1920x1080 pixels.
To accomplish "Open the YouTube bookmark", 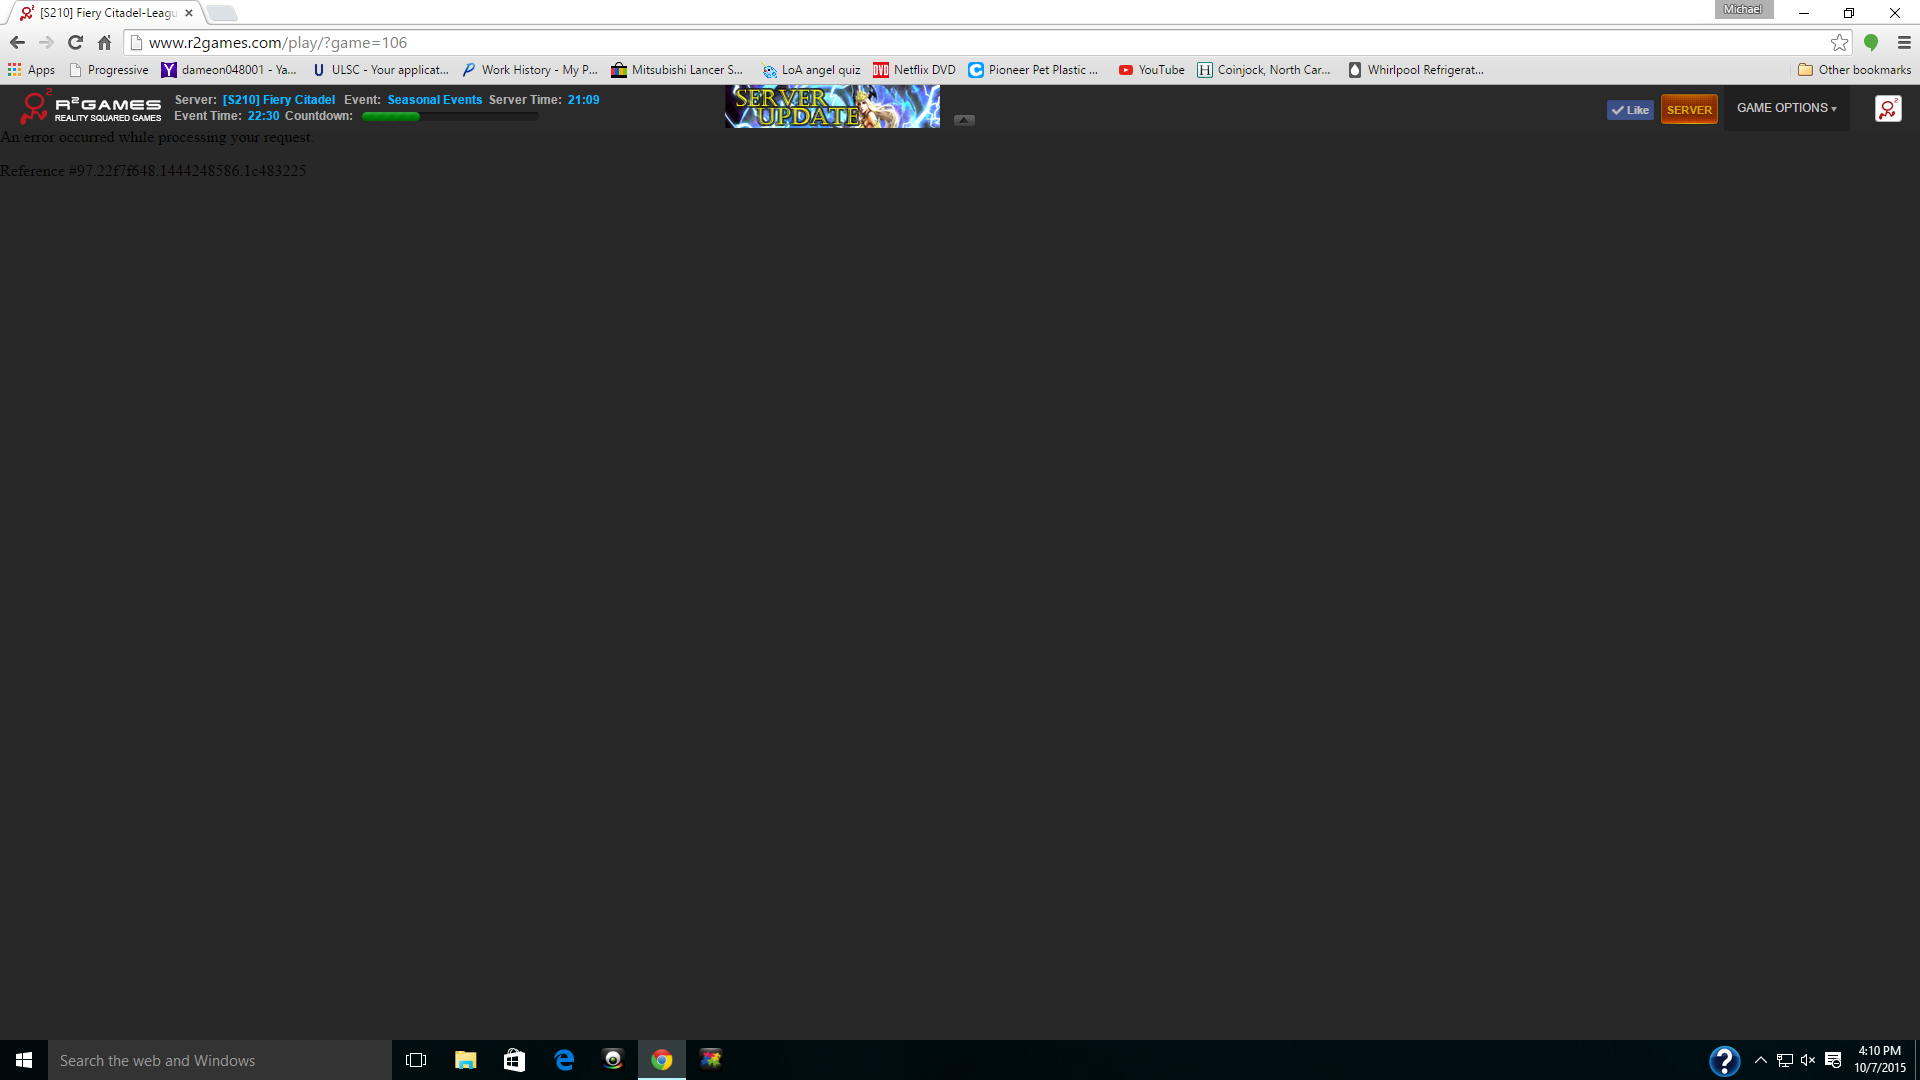I will pos(1151,70).
